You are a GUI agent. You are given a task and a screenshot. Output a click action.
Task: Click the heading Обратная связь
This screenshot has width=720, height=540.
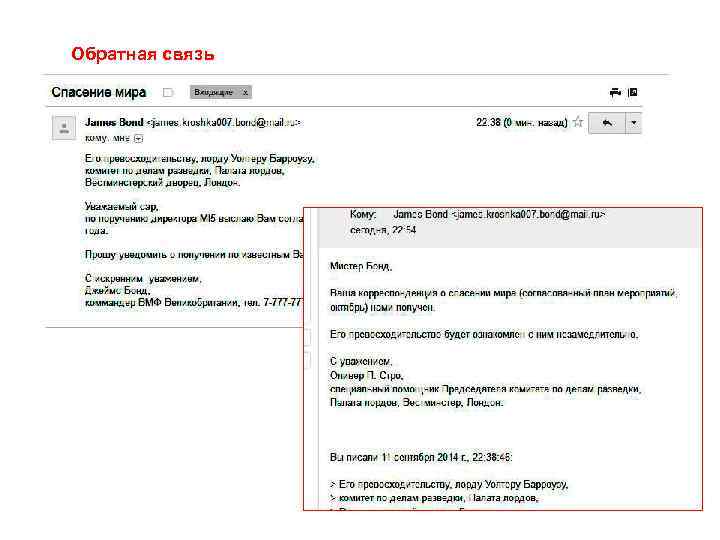click(143, 54)
